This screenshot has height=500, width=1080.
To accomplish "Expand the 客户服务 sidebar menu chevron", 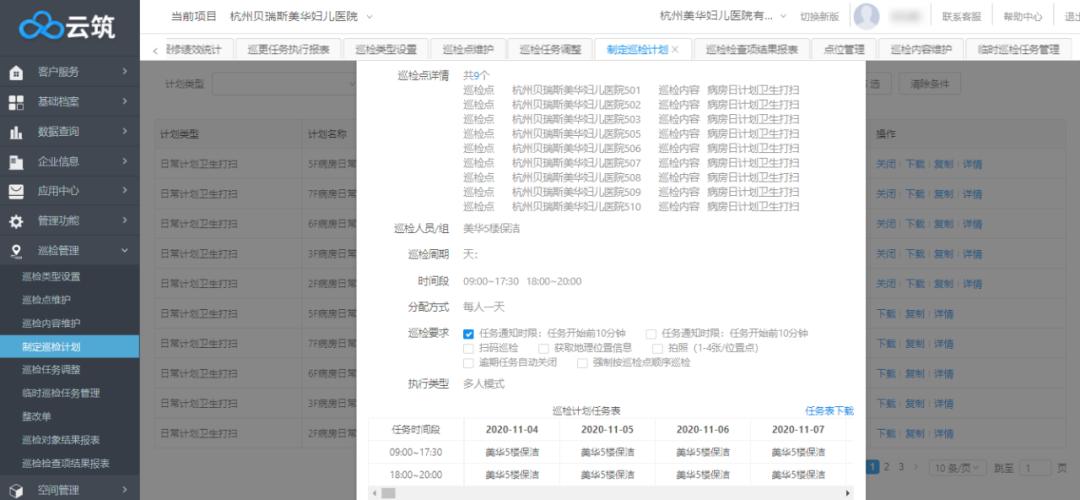I will coord(125,71).
